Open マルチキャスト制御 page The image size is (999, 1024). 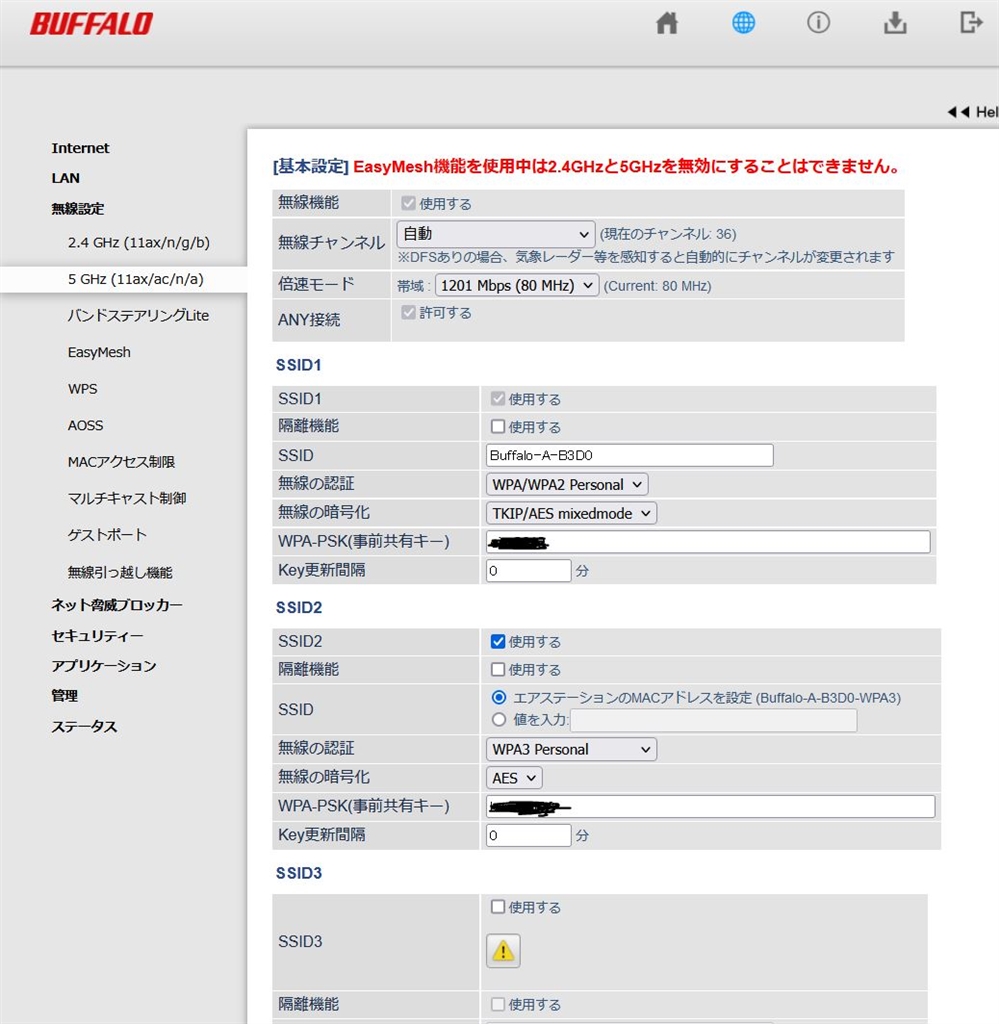click(x=127, y=498)
